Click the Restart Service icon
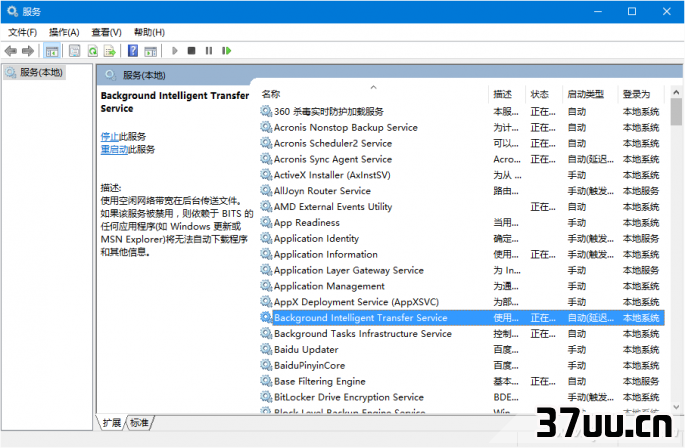The height and width of the screenshot is (448, 685). (226, 51)
